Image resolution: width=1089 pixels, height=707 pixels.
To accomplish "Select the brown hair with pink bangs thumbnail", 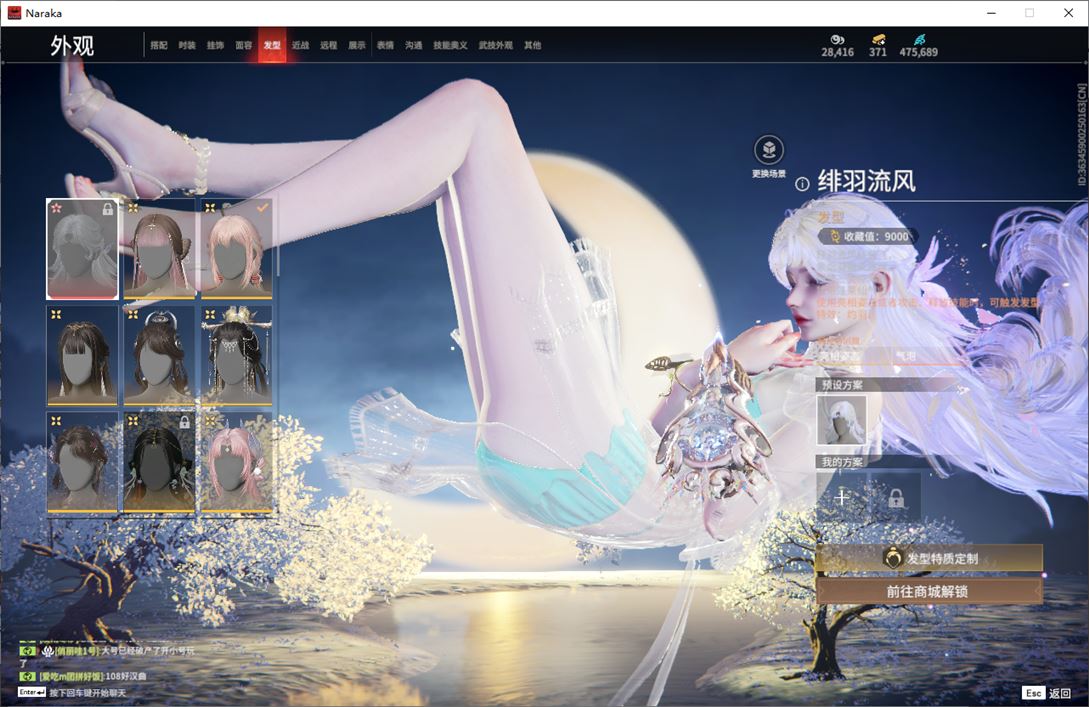I will 159,249.
